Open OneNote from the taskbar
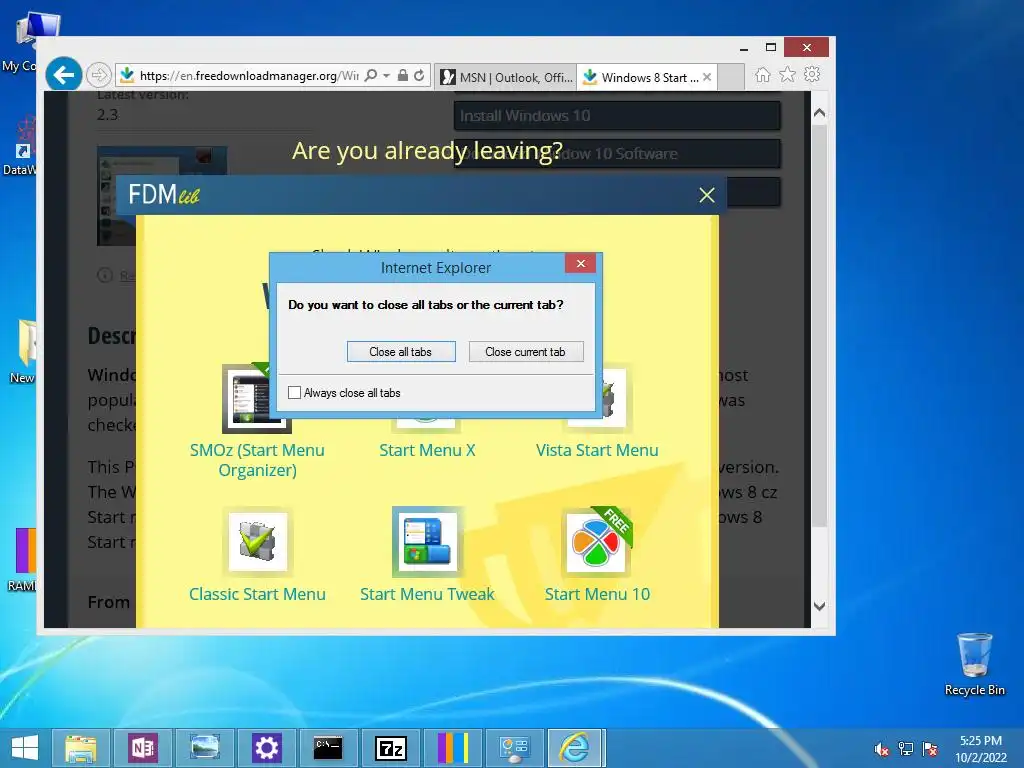This screenshot has height=768, width=1024. tap(143, 748)
